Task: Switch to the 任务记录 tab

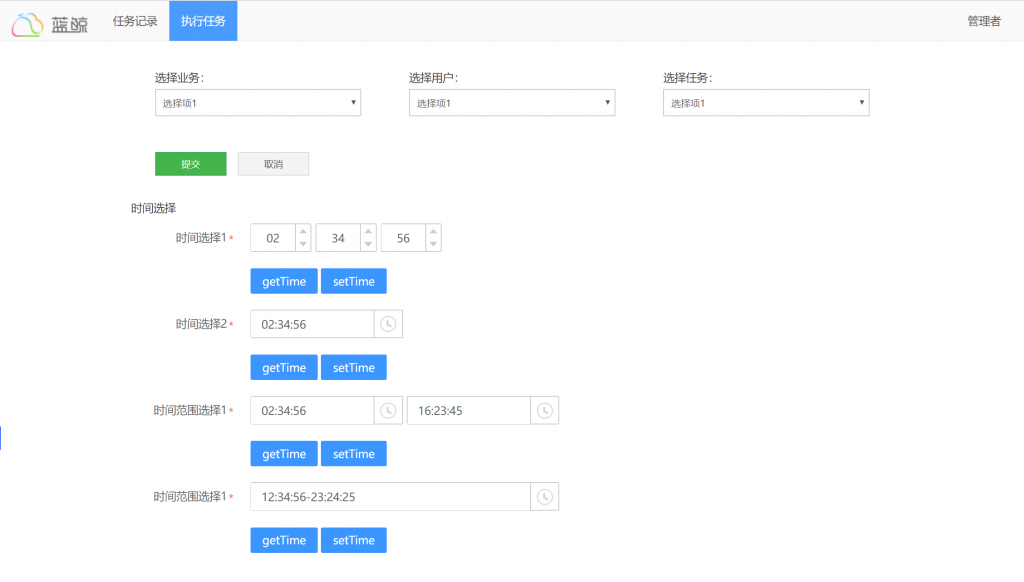Action: click(135, 21)
